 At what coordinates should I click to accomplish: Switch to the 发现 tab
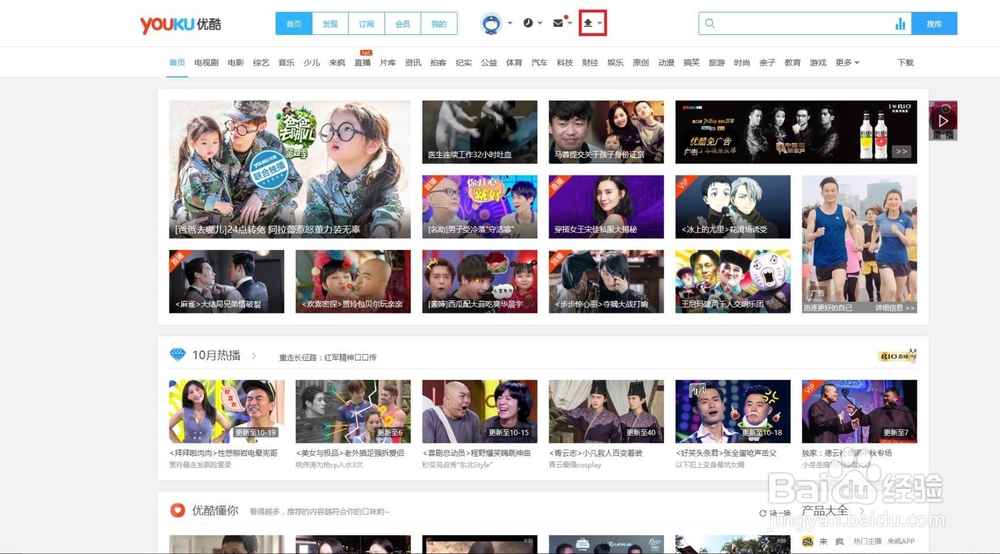330,24
